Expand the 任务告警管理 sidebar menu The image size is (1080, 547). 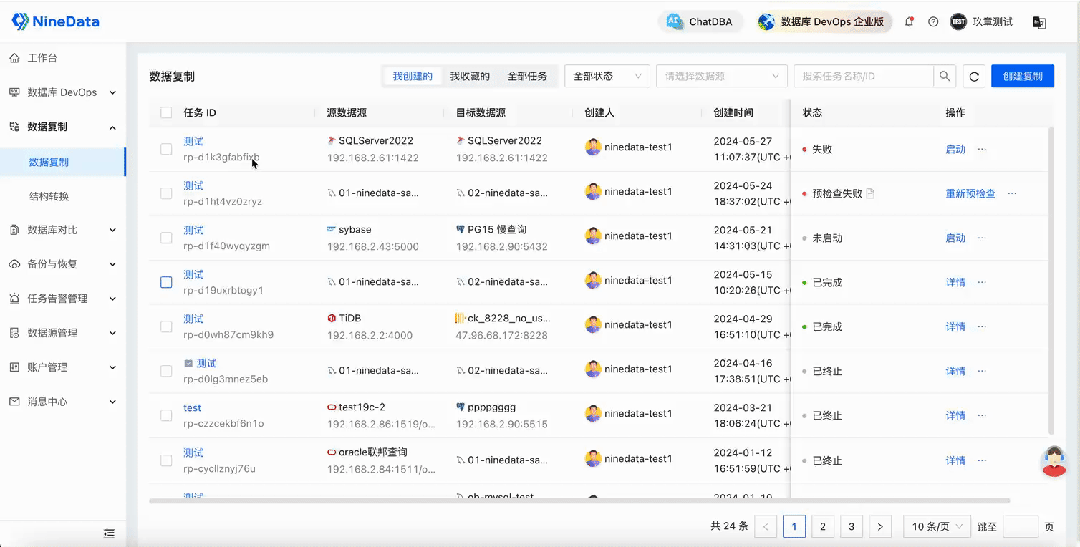click(x=62, y=299)
